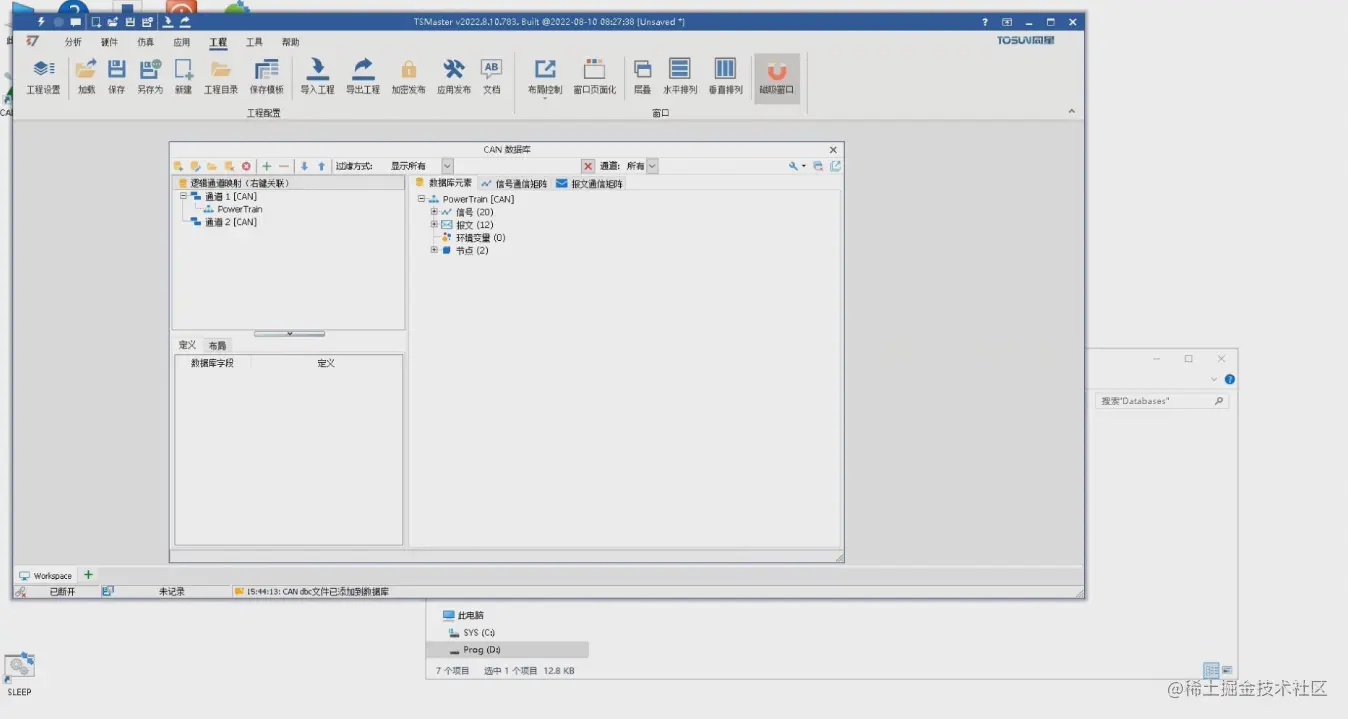This screenshot has height=719, width=1348.
Task: Open 布局控制 layout control dropdown
Action: coord(545,78)
